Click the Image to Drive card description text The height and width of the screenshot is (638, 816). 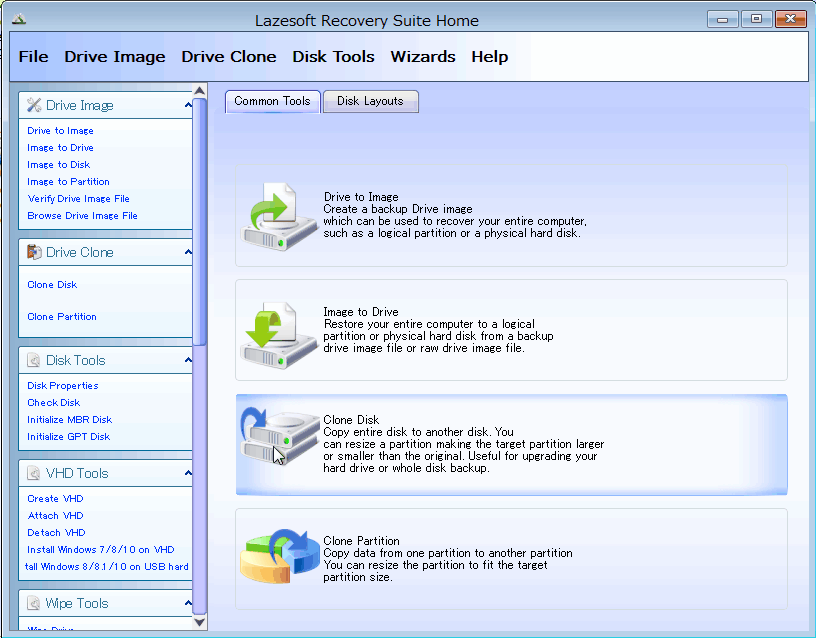coord(438,330)
